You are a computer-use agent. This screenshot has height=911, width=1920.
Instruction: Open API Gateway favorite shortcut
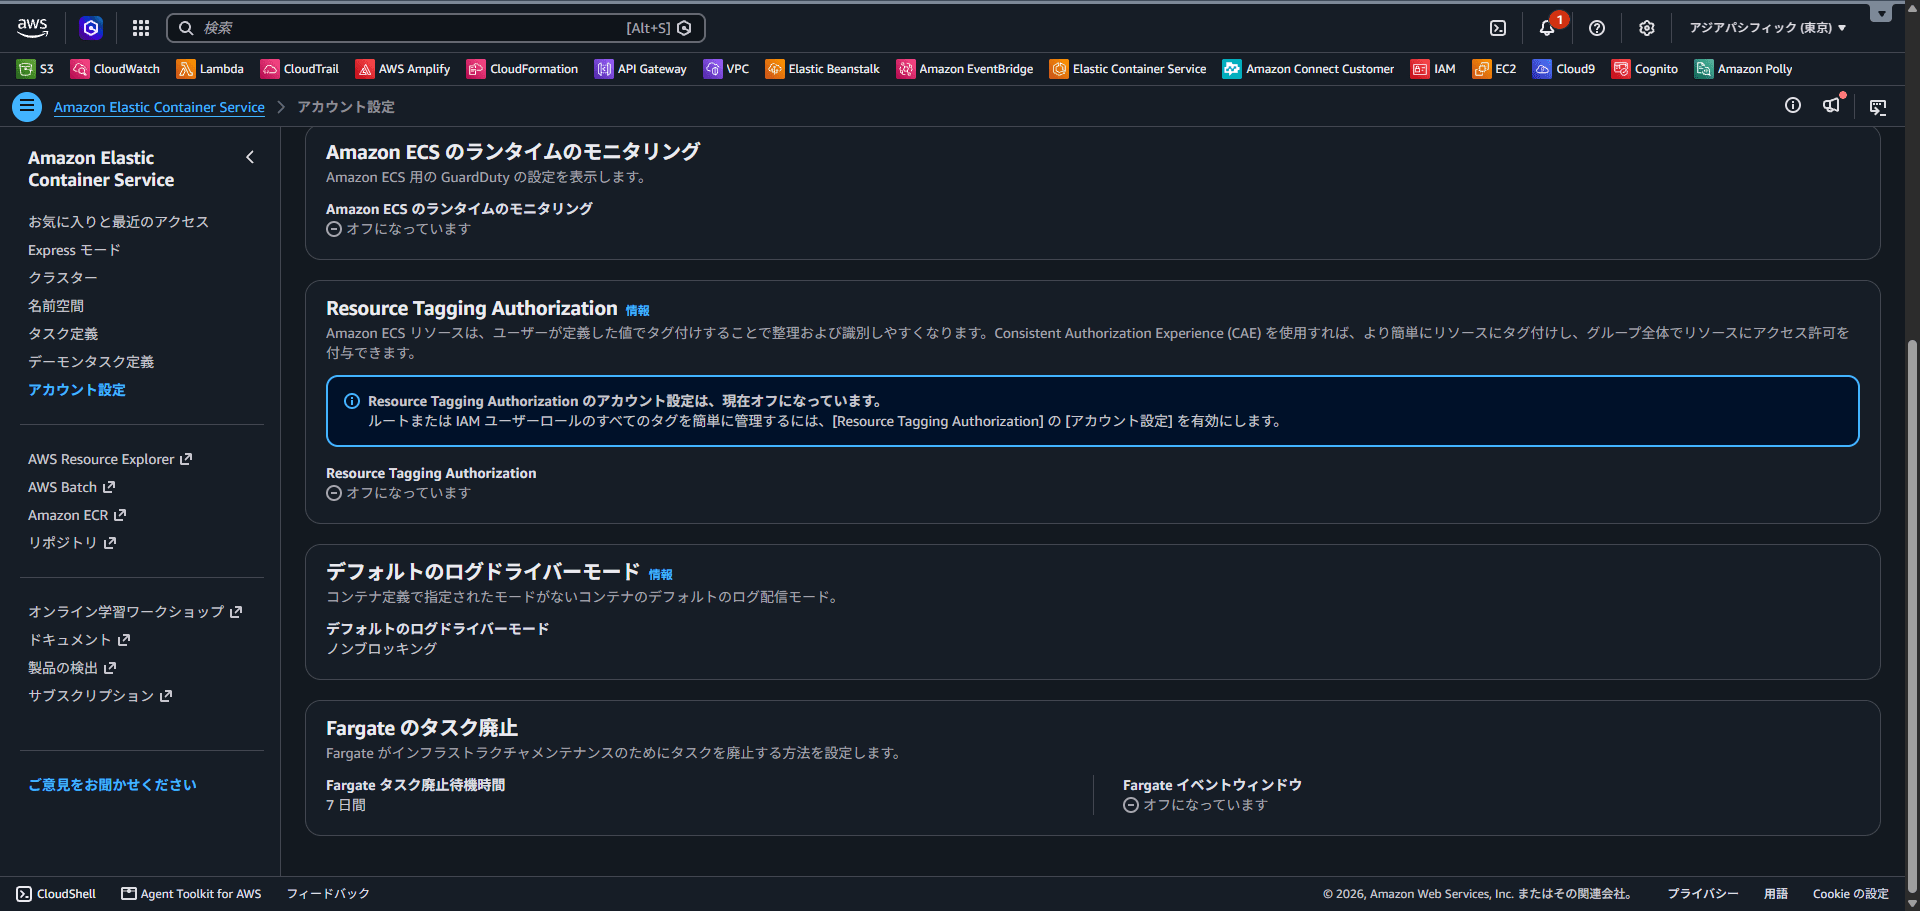(641, 69)
